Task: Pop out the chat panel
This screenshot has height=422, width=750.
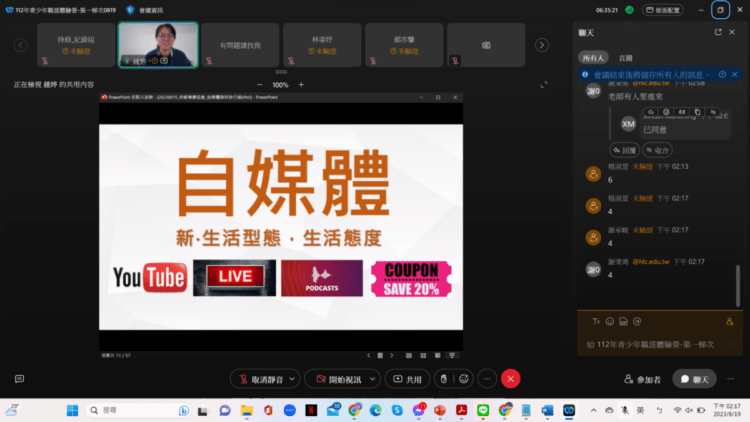Action: point(718,32)
